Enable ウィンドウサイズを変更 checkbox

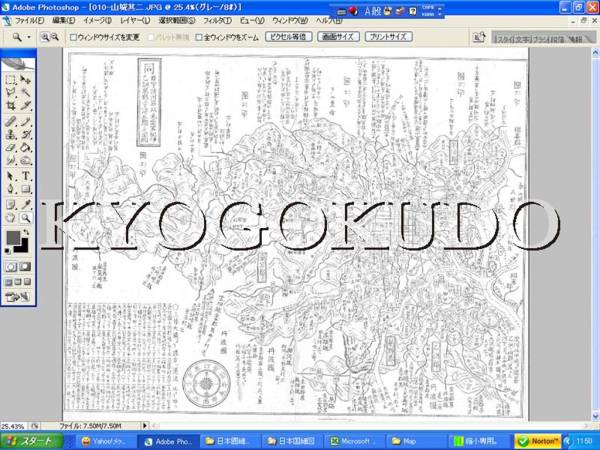click(x=73, y=37)
